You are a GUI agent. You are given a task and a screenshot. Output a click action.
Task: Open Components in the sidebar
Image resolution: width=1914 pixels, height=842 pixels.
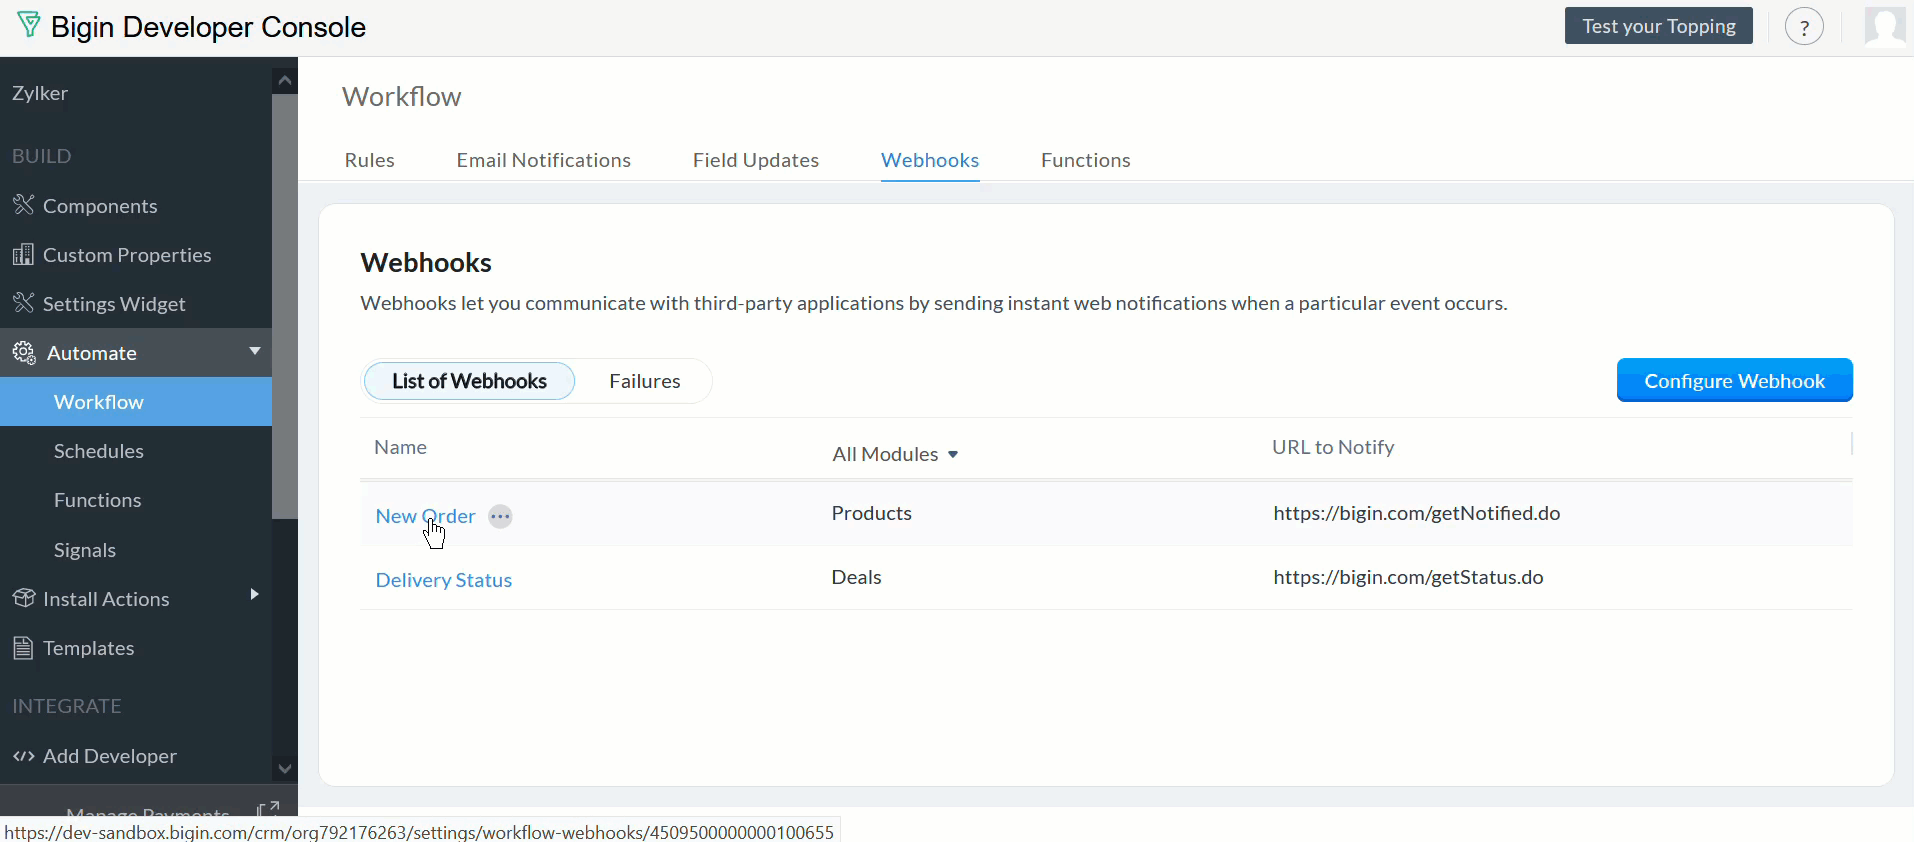click(x=100, y=206)
